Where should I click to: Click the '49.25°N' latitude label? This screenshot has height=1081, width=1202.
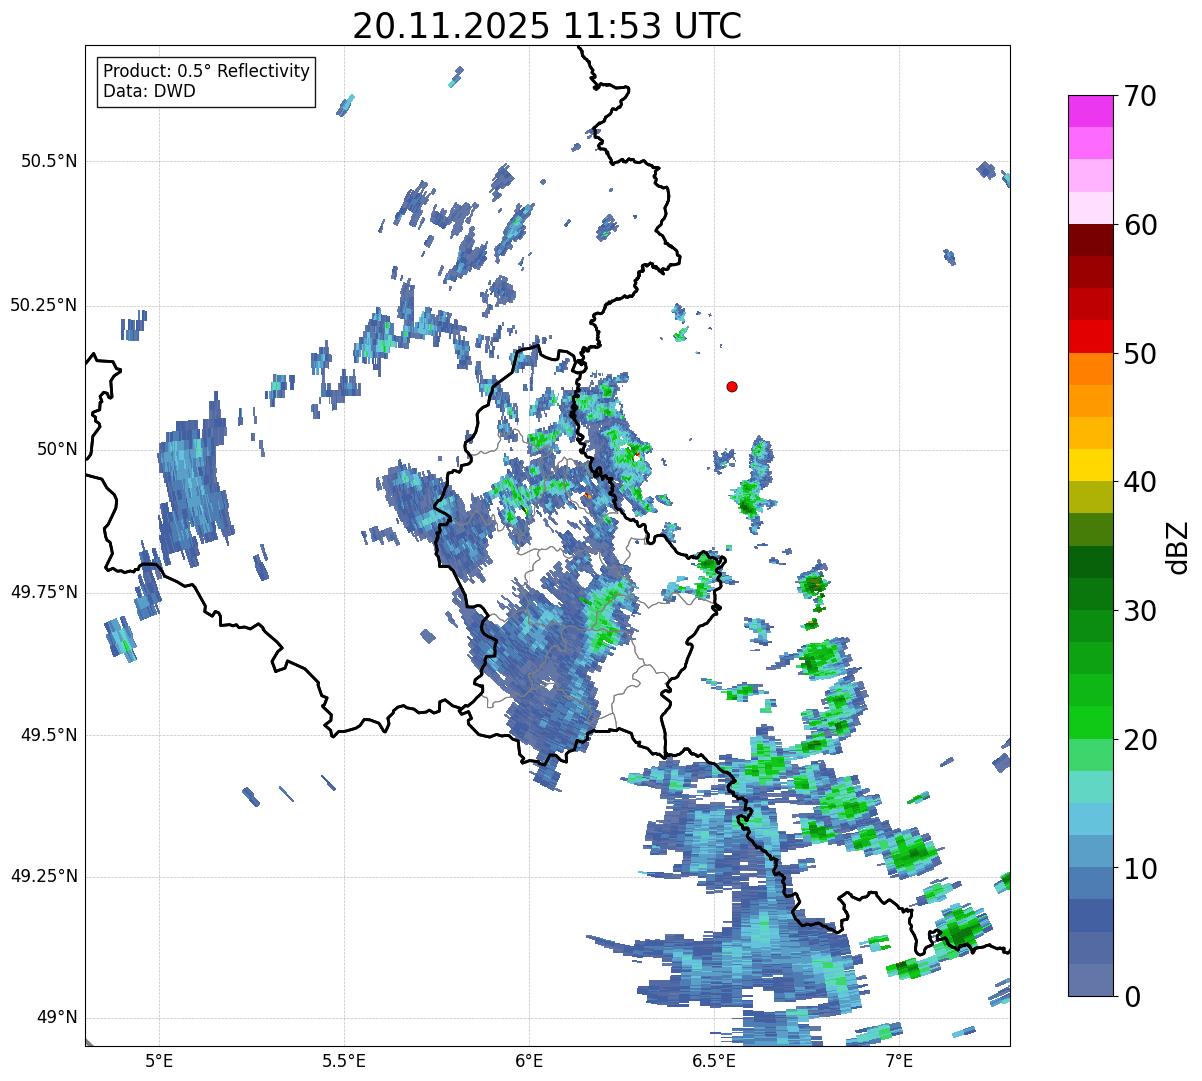(x=44, y=877)
